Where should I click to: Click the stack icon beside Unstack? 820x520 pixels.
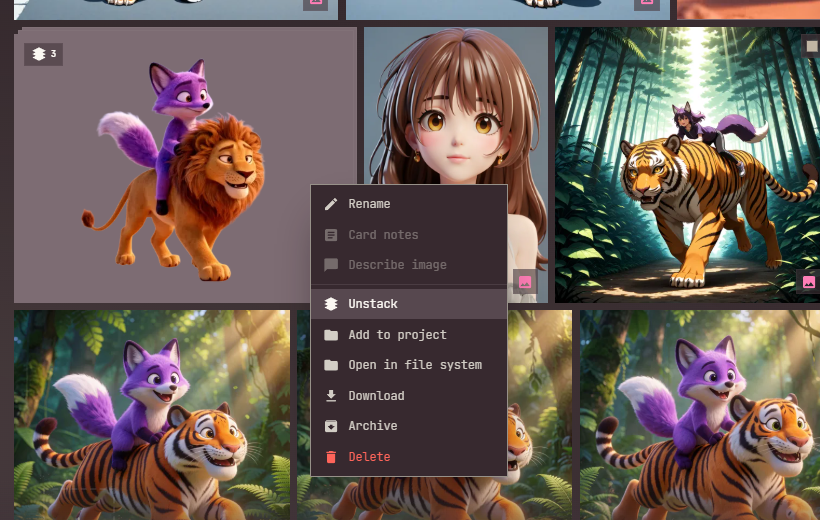[331, 304]
